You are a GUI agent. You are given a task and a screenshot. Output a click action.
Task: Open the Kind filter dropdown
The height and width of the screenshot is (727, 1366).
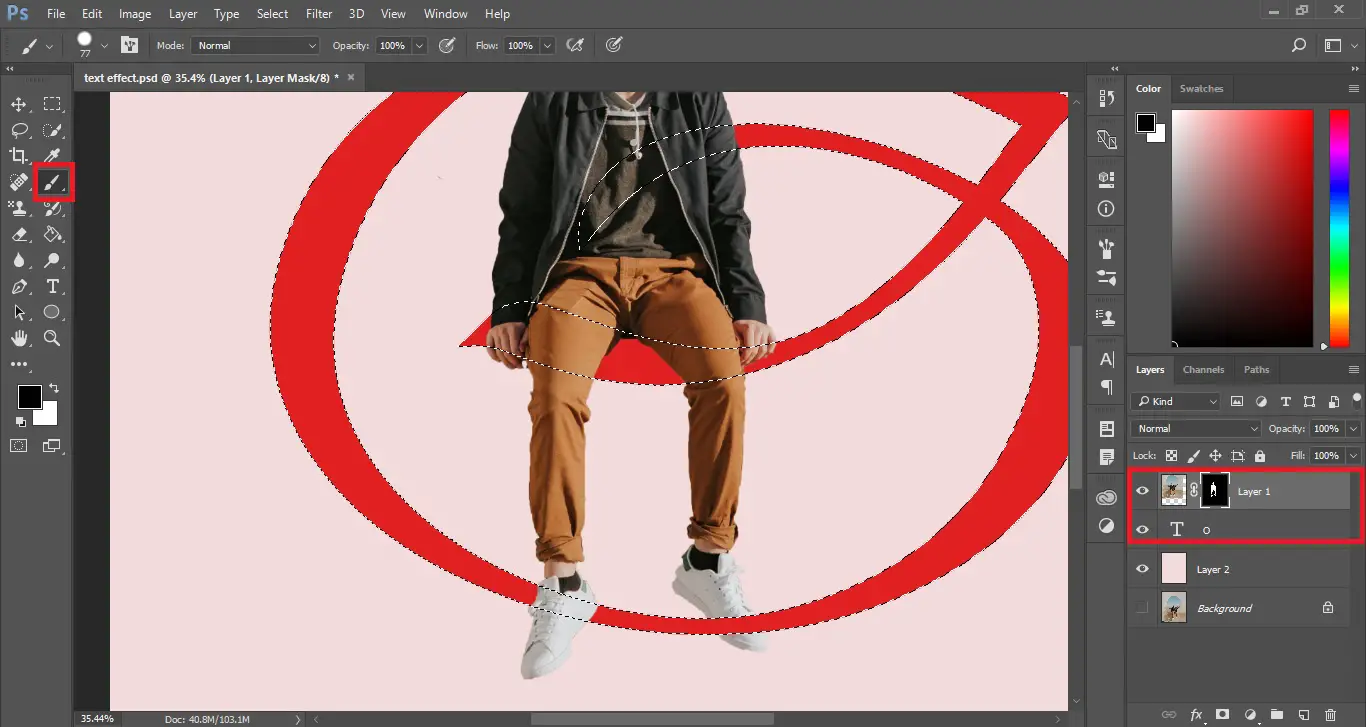click(1173, 401)
